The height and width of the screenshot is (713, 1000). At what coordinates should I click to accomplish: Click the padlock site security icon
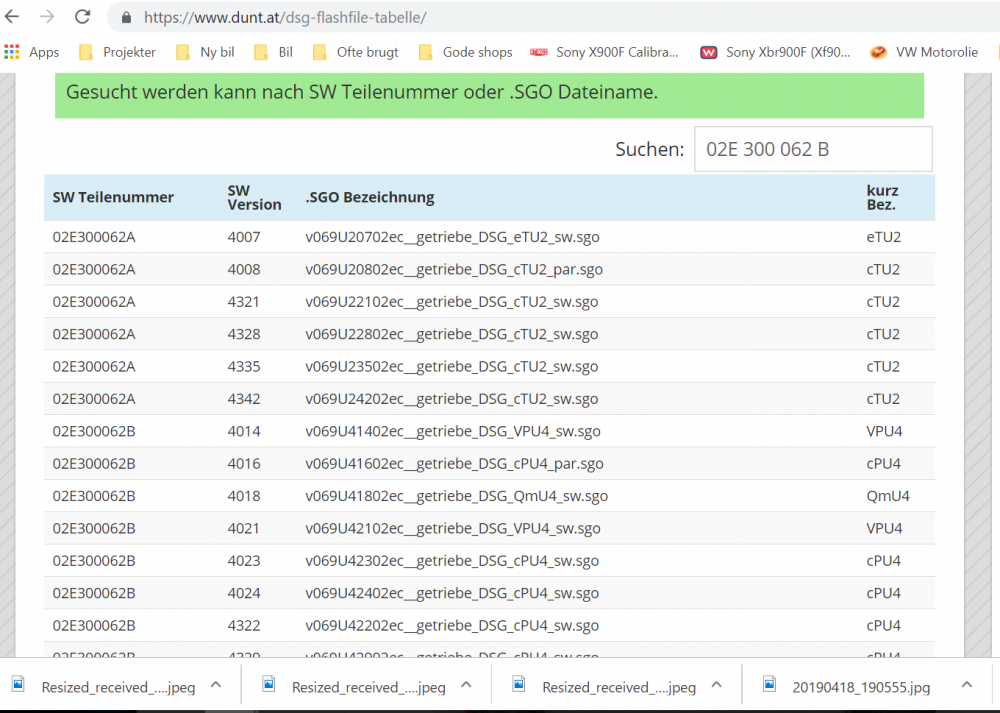pyautogui.click(x=126, y=17)
